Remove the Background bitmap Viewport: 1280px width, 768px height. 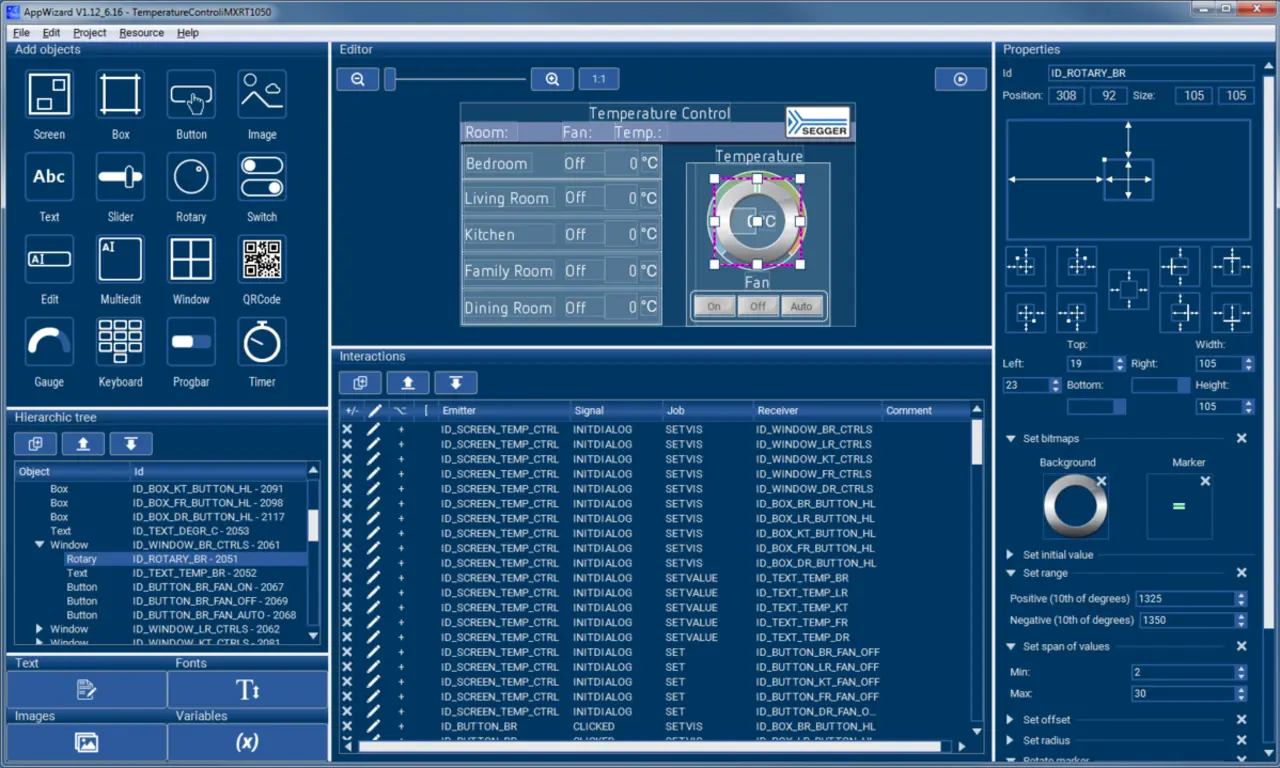point(1101,481)
